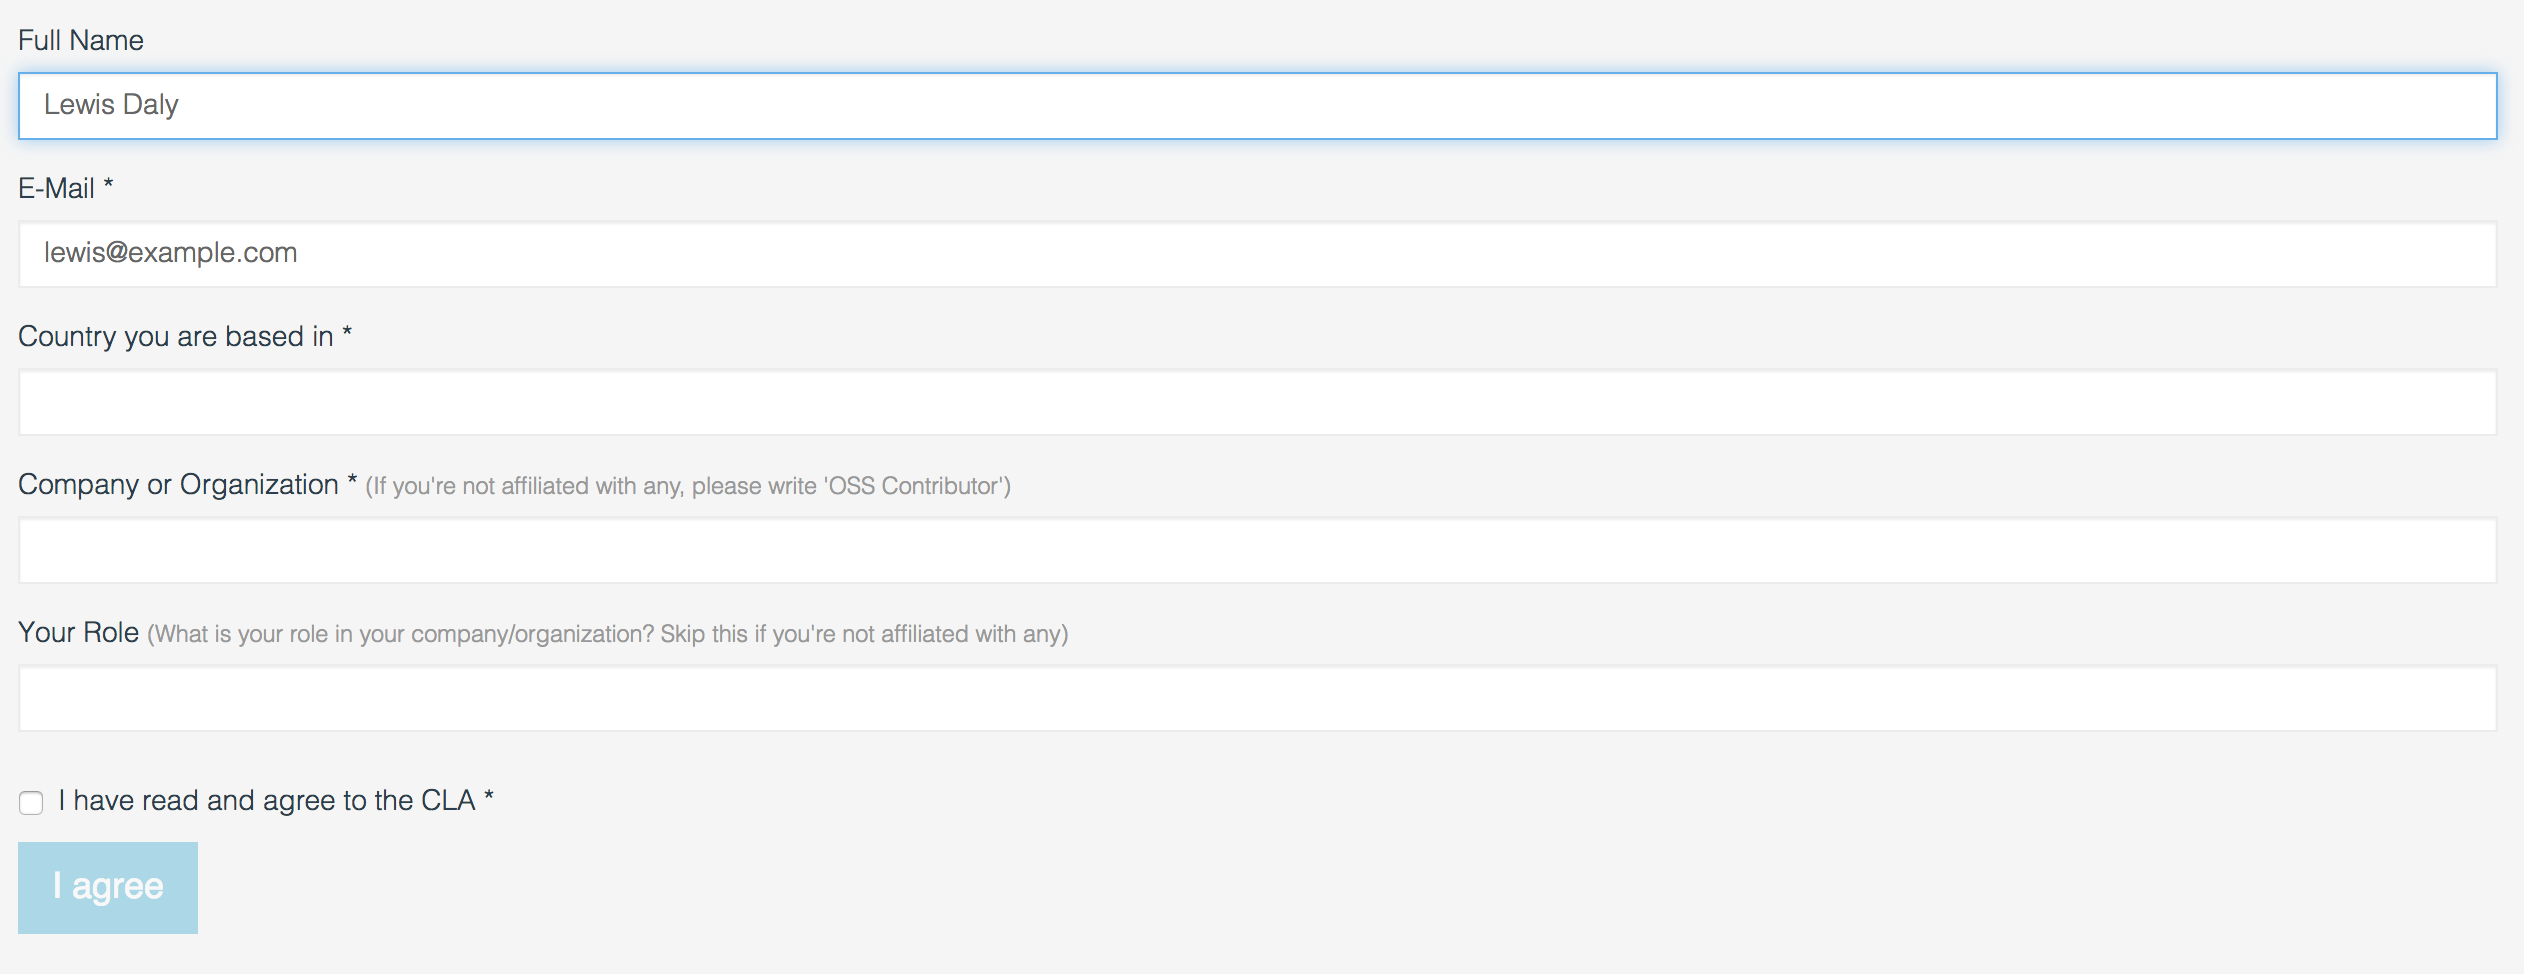This screenshot has width=2524, height=974.
Task: Click the role hint about skipping if unaffiliated
Action: 608,635
